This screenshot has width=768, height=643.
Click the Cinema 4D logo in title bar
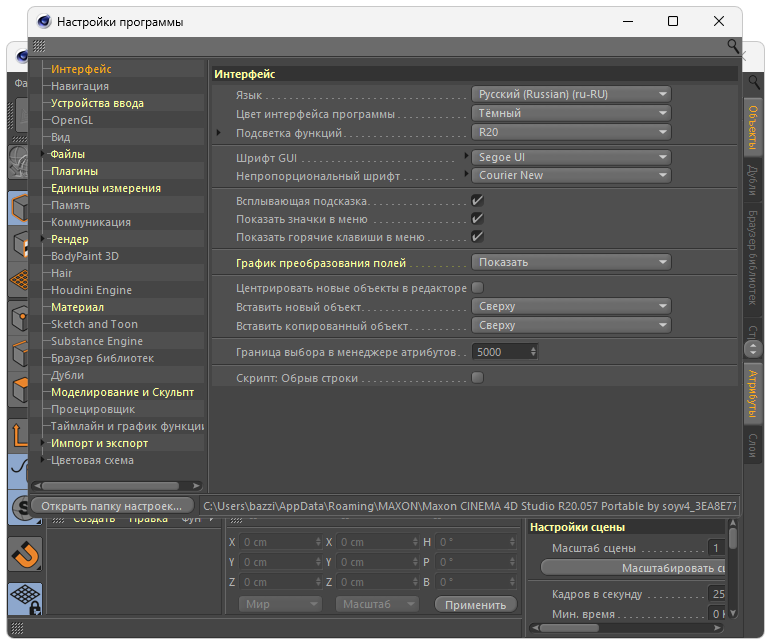(x=44, y=21)
